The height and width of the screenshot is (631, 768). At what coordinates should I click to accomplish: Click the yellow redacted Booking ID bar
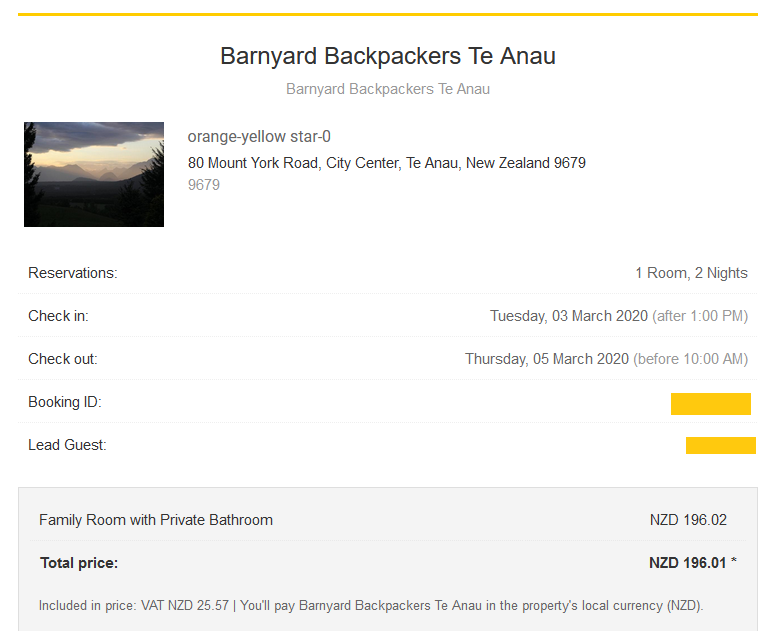(x=710, y=404)
